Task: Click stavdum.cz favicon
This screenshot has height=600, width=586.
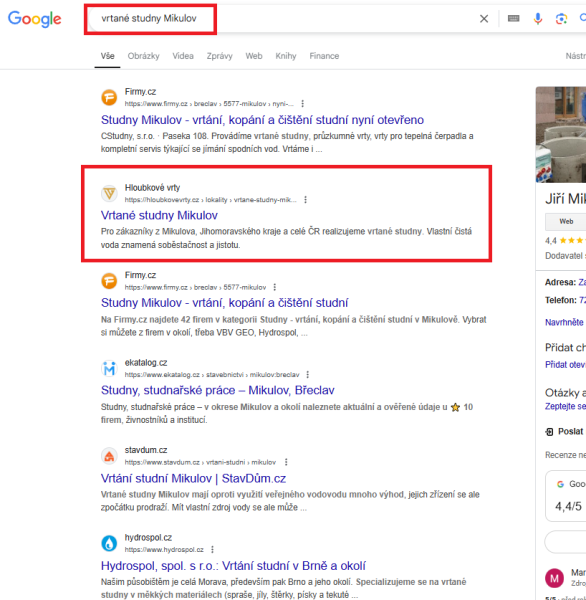Action: pos(109,456)
